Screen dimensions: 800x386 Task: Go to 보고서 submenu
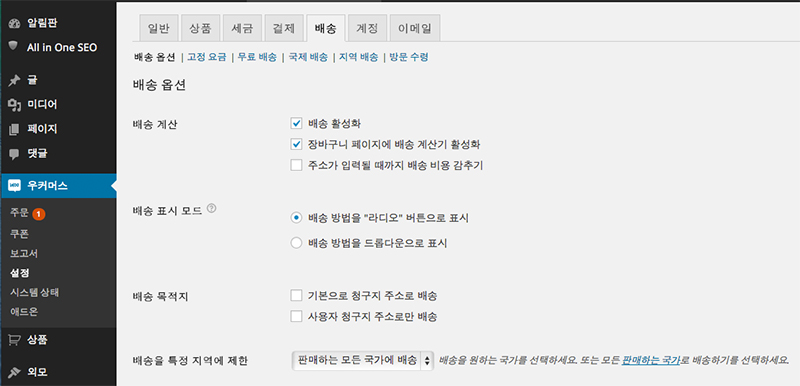(23, 253)
